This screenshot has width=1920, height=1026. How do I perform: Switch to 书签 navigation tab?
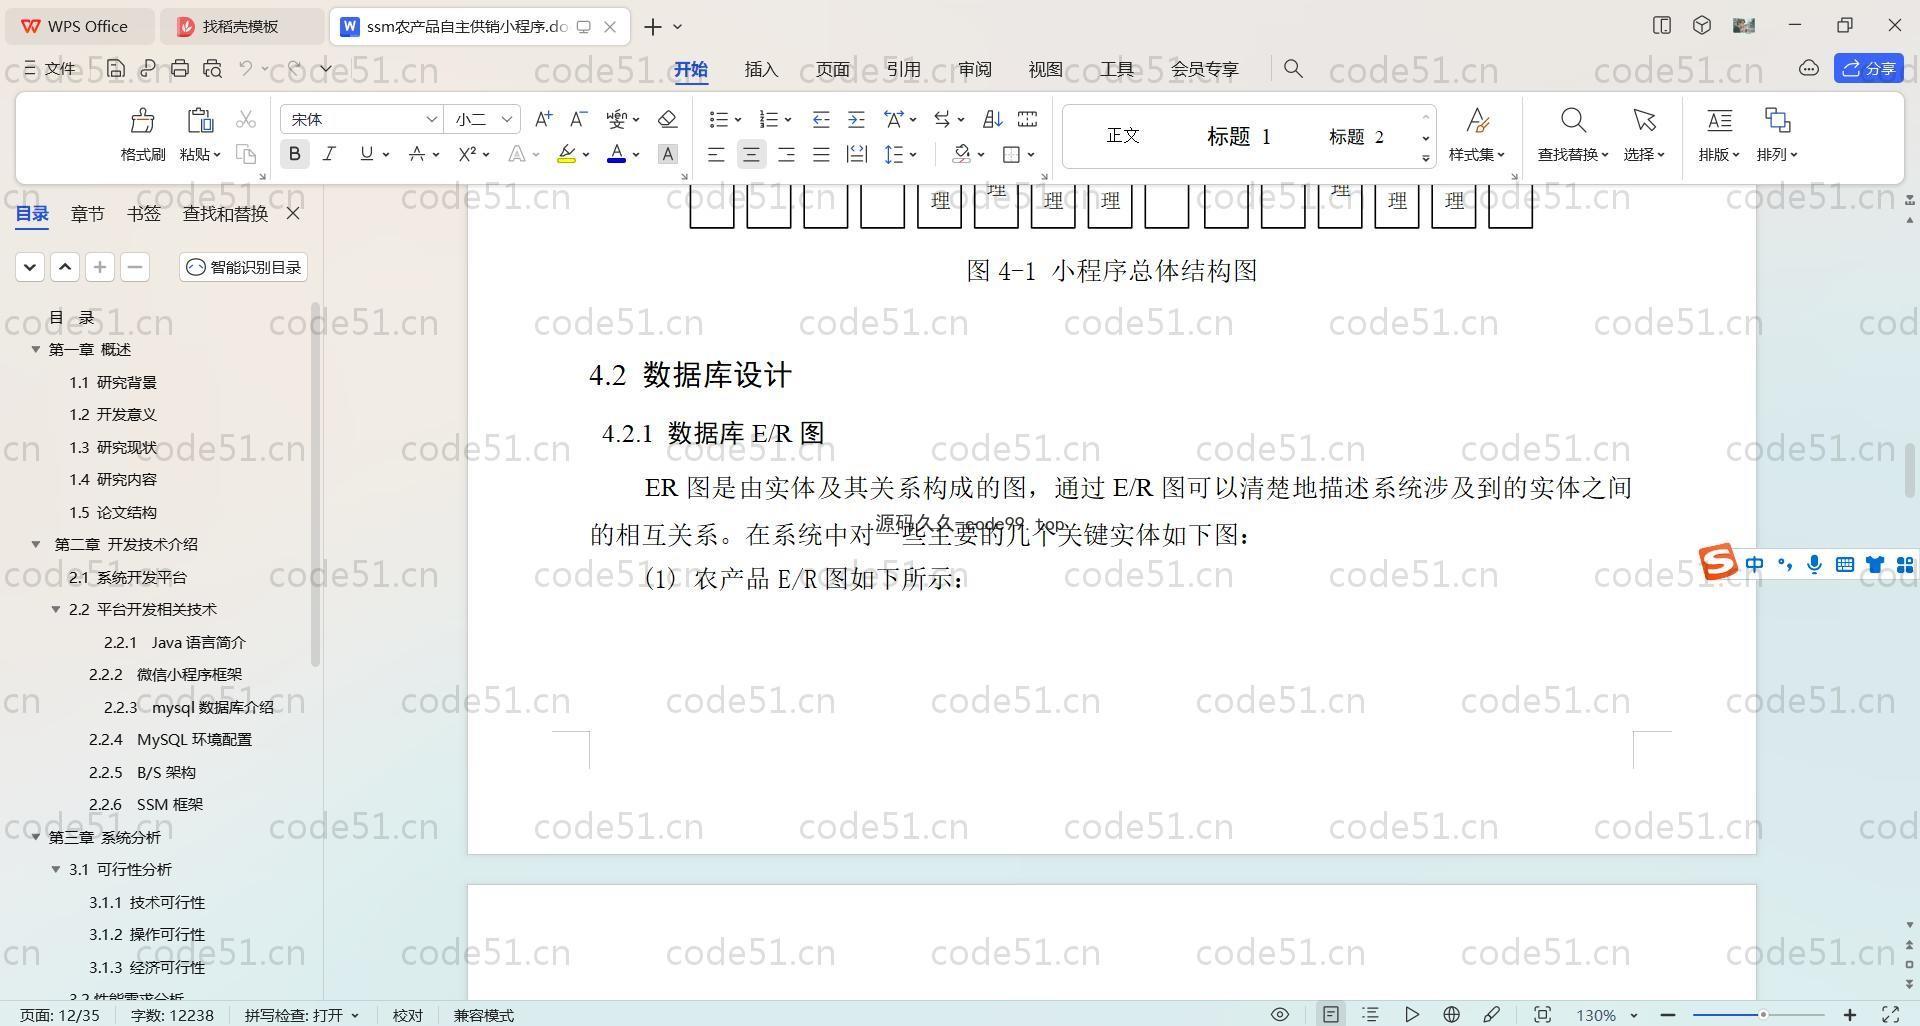(x=144, y=213)
